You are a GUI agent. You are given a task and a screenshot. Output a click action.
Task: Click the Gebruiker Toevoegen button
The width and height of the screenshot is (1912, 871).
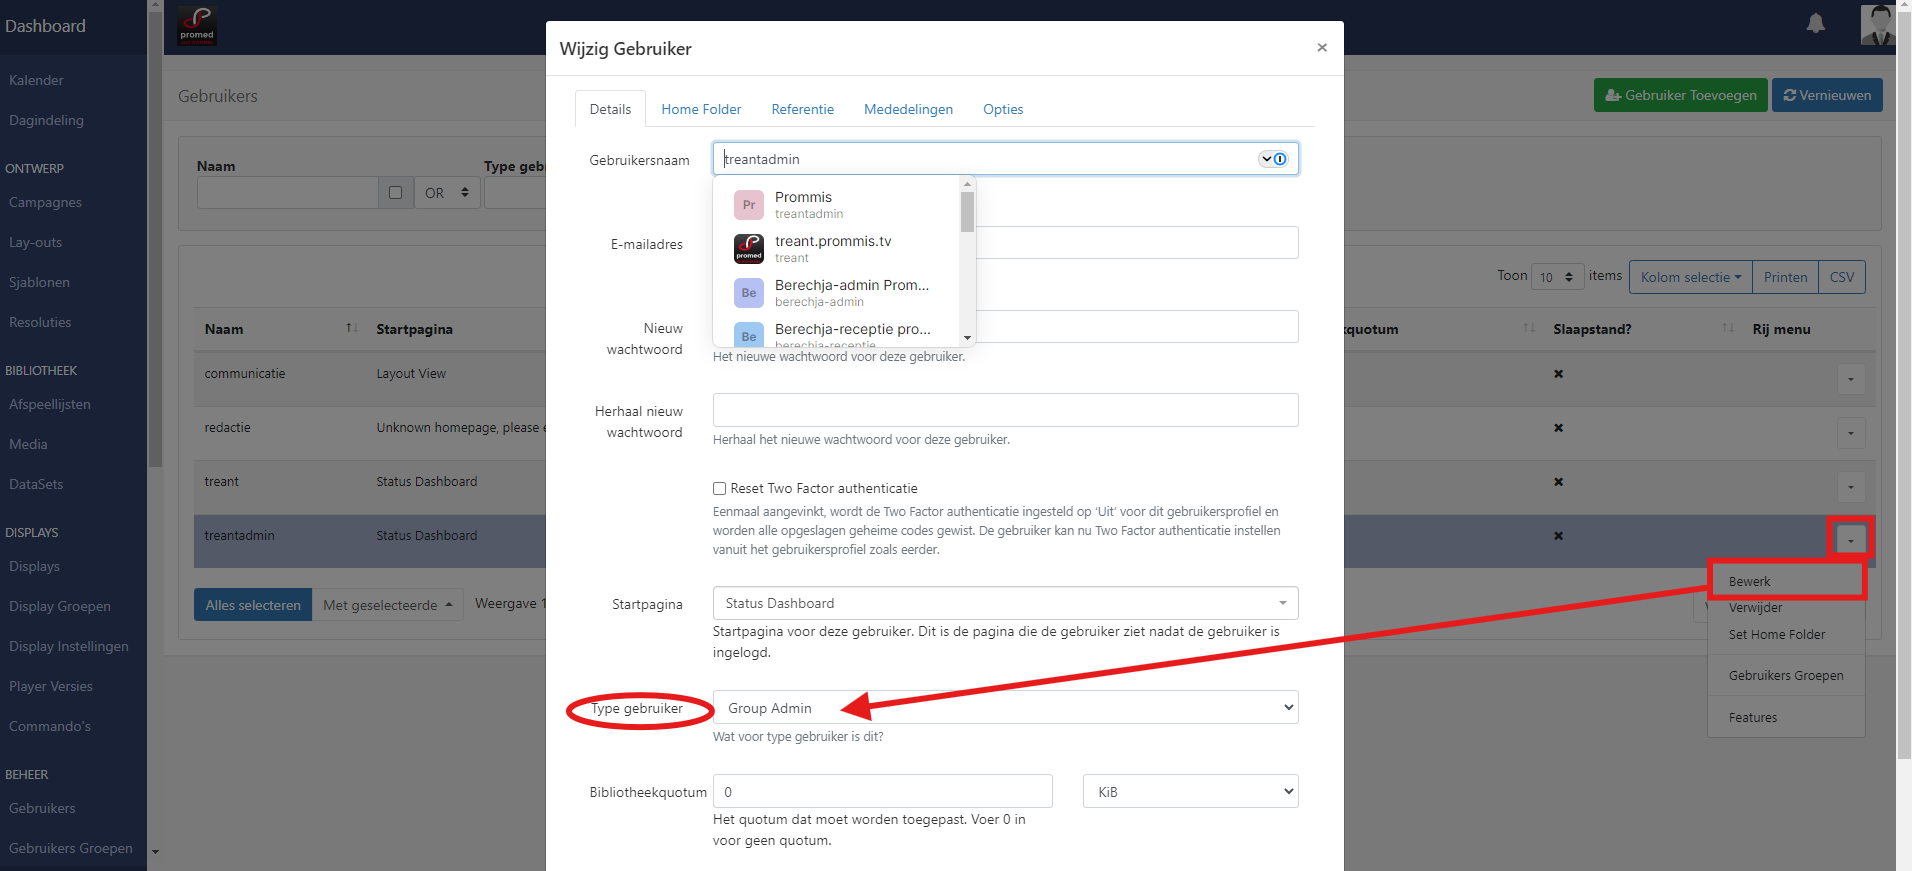tap(1680, 96)
